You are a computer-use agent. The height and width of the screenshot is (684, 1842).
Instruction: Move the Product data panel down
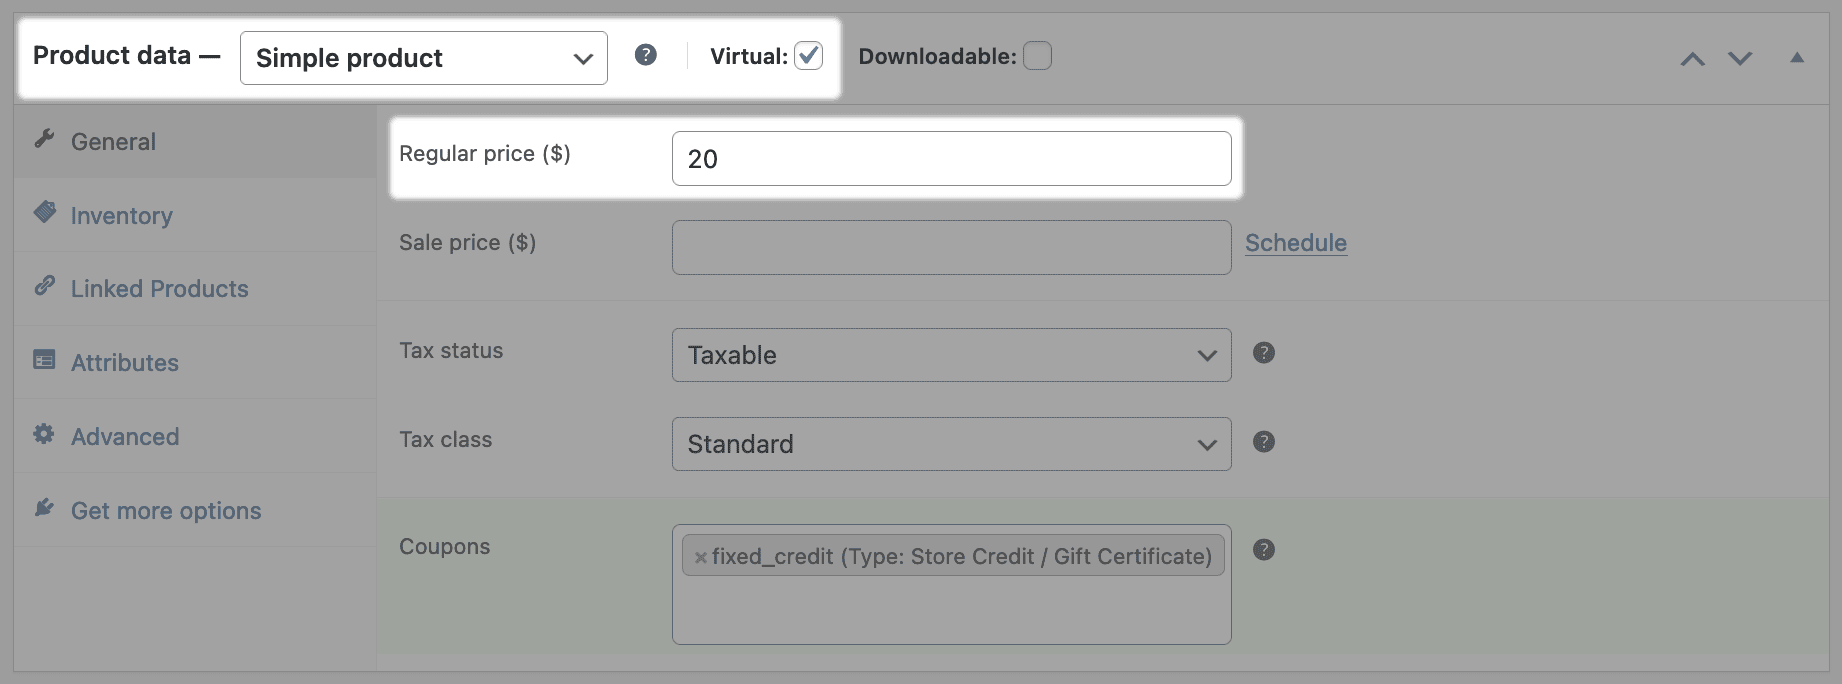click(1740, 59)
